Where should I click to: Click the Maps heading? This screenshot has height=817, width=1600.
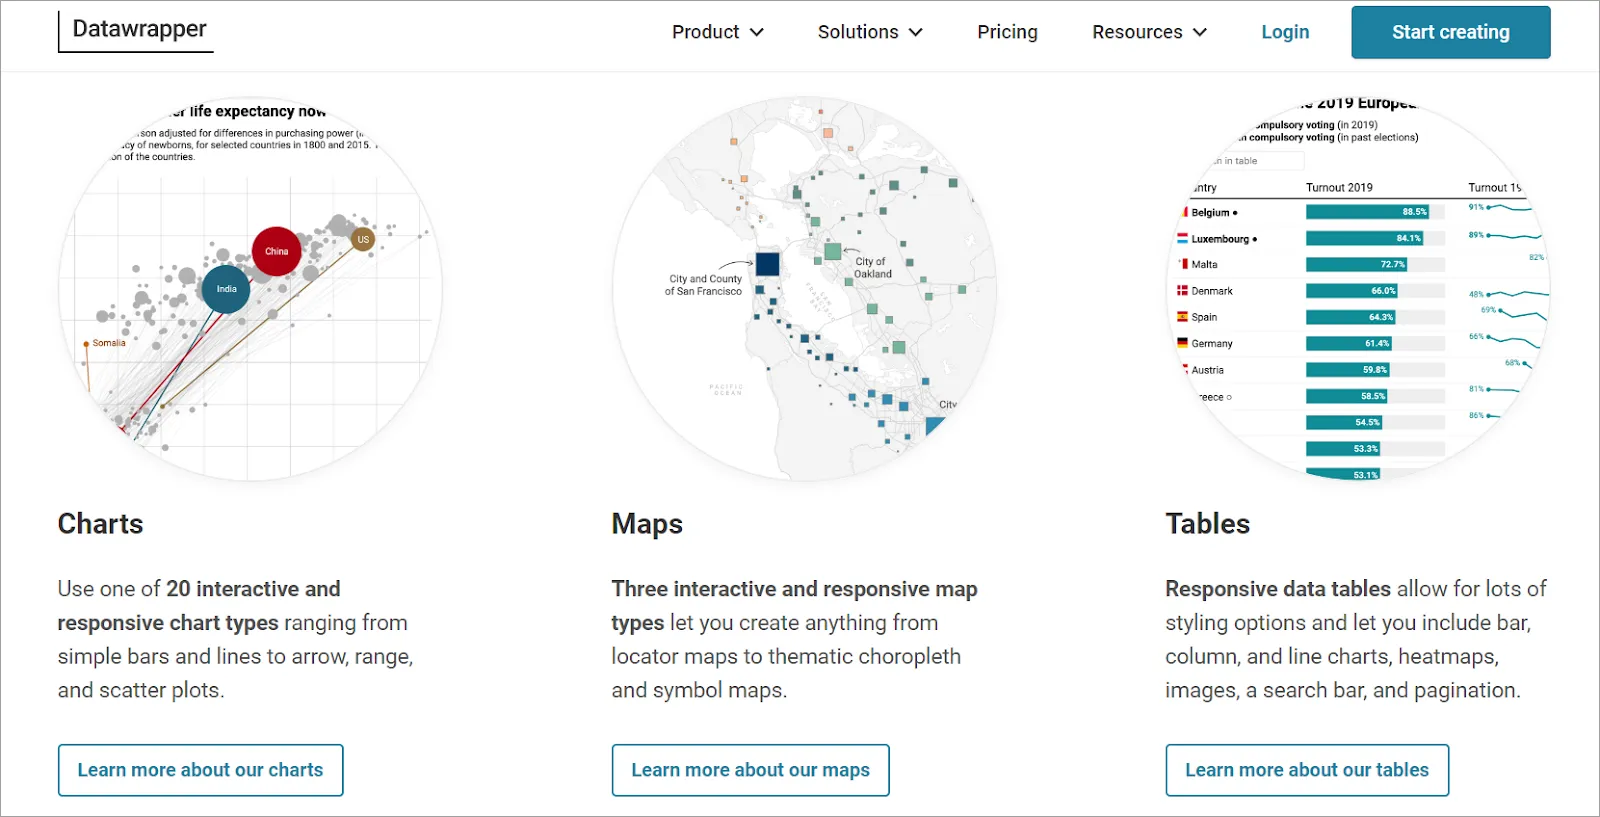[647, 524]
